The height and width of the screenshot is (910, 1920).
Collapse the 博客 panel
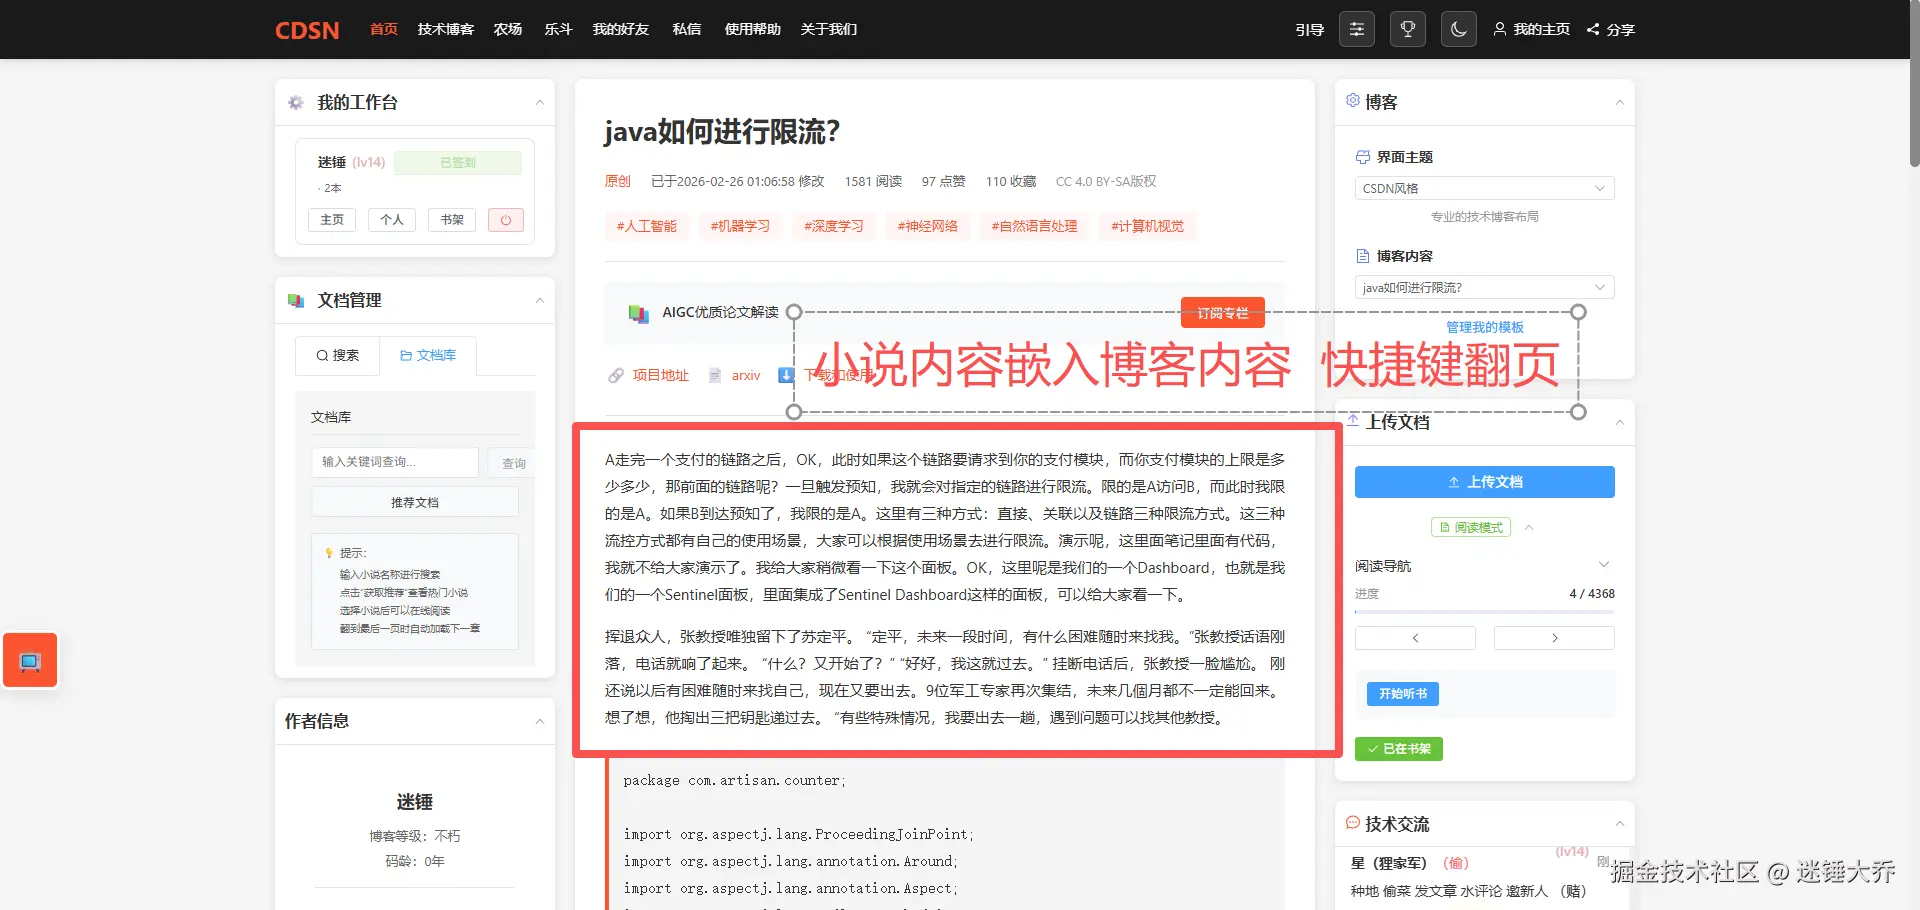(1620, 102)
